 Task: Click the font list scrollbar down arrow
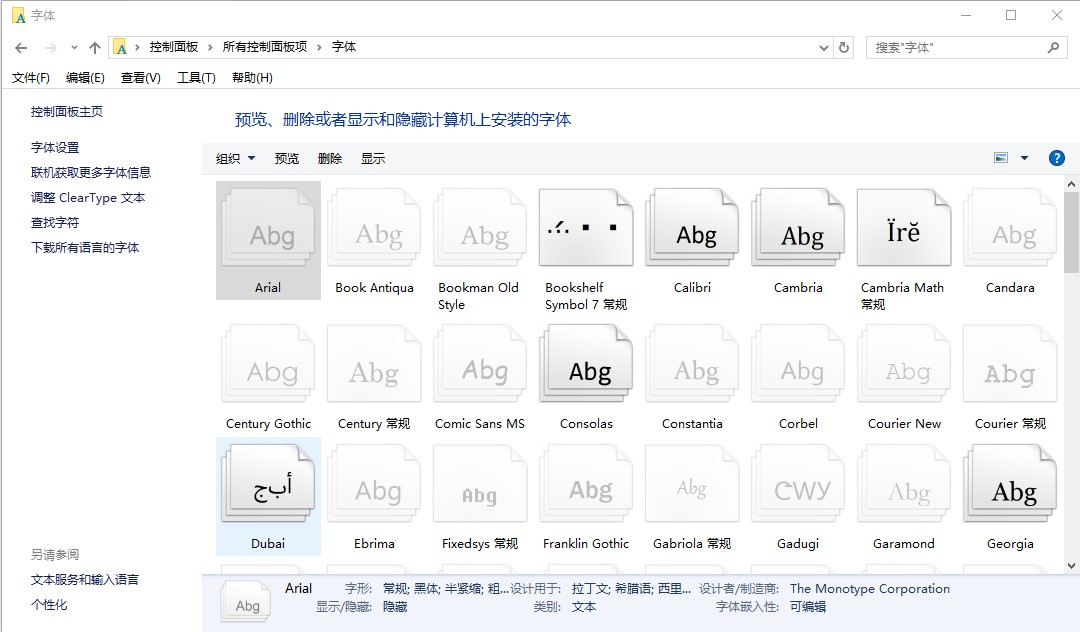point(1071,566)
